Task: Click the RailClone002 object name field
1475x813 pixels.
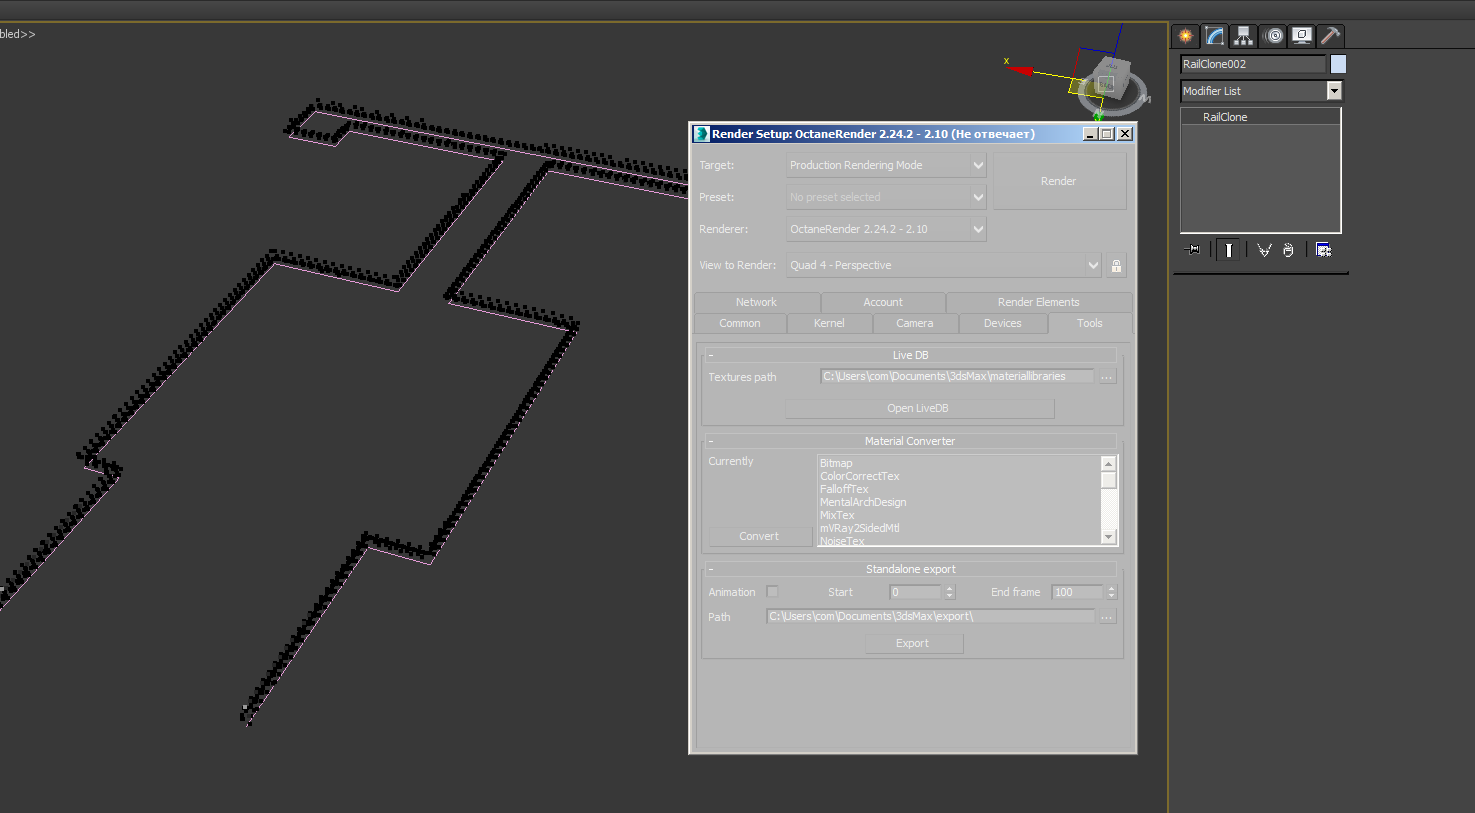Action: point(1253,64)
